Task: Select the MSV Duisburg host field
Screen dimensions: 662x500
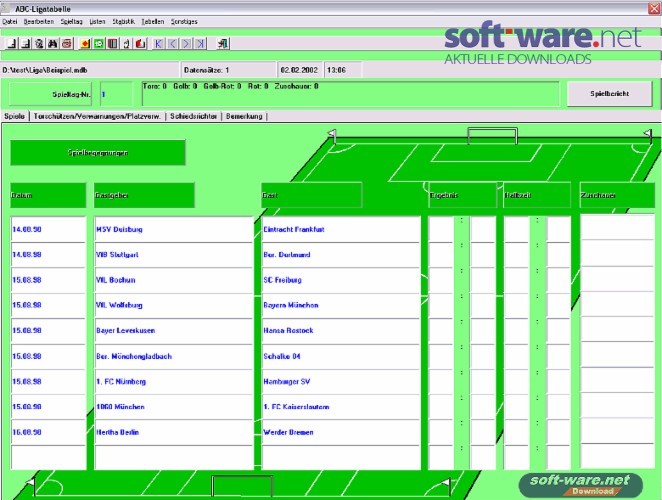Action: click(x=174, y=229)
